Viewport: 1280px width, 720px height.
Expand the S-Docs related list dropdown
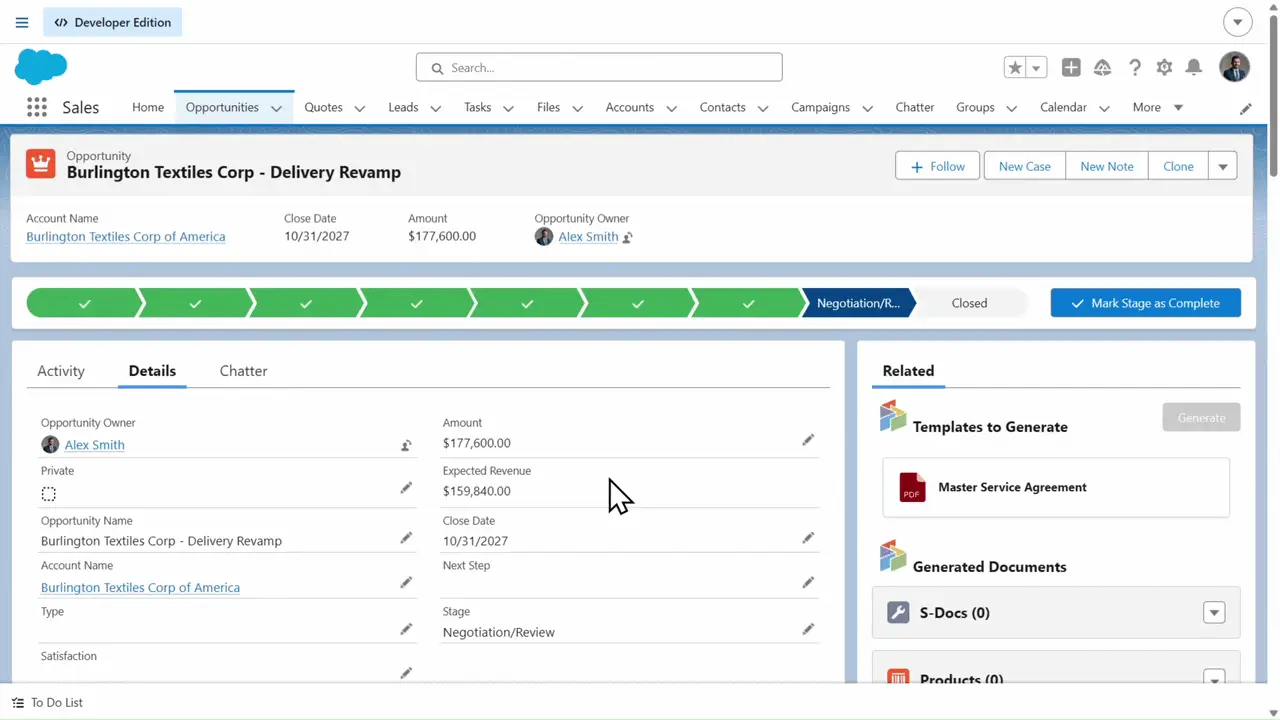[x=1214, y=613]
